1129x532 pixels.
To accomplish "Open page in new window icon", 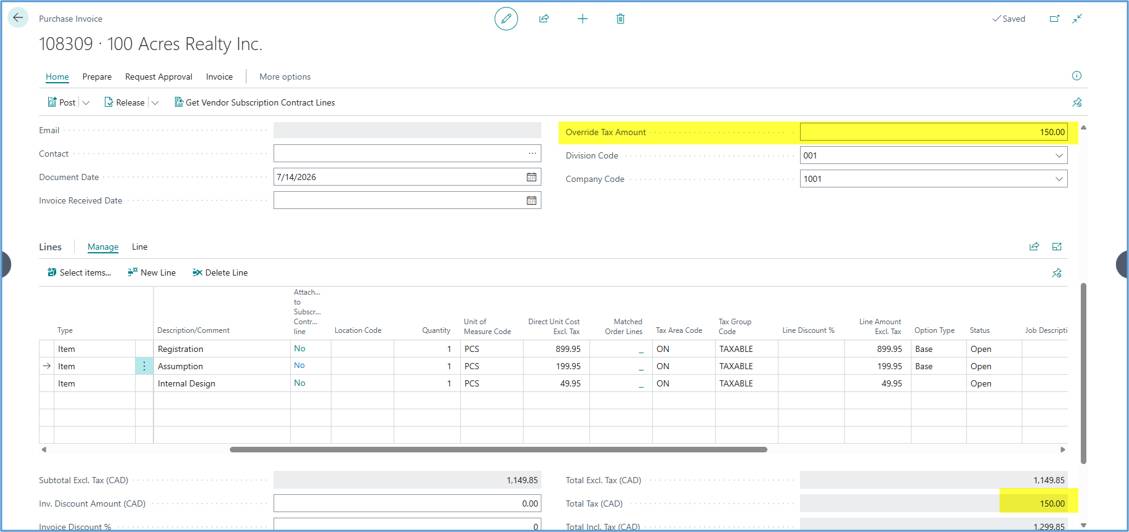I will [1054, 19].
